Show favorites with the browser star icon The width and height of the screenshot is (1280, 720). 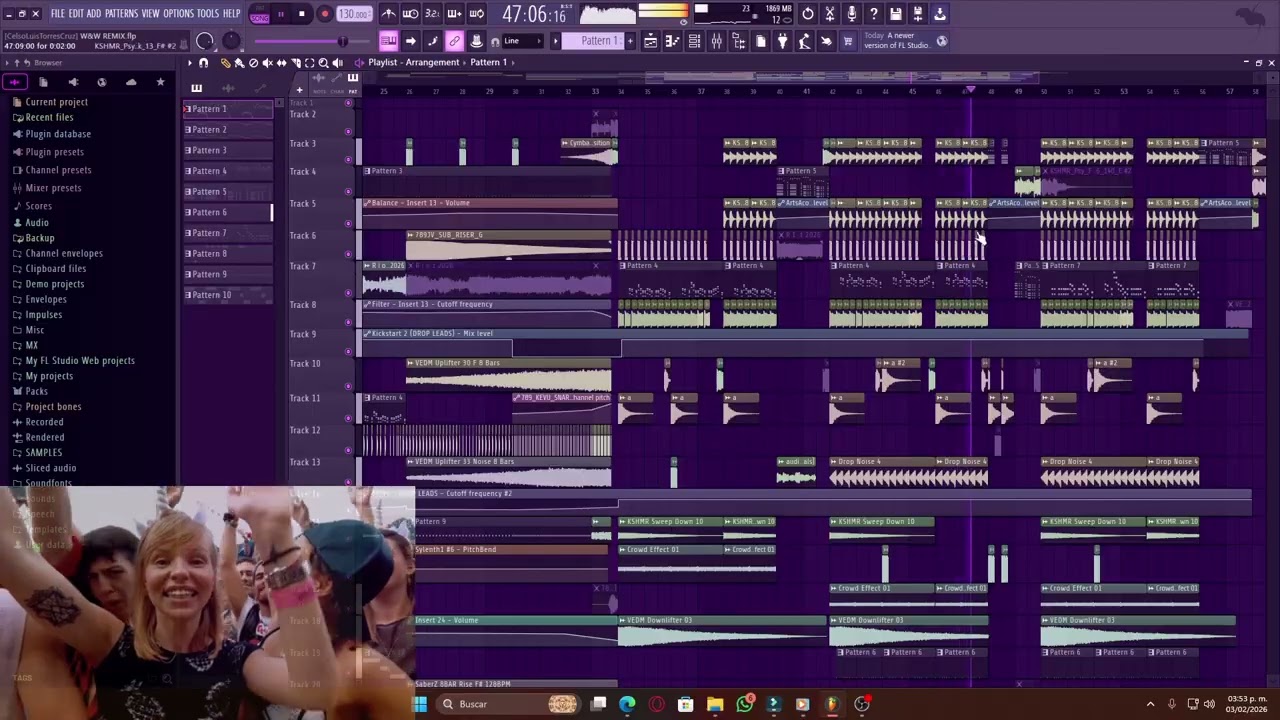point(160,82)
